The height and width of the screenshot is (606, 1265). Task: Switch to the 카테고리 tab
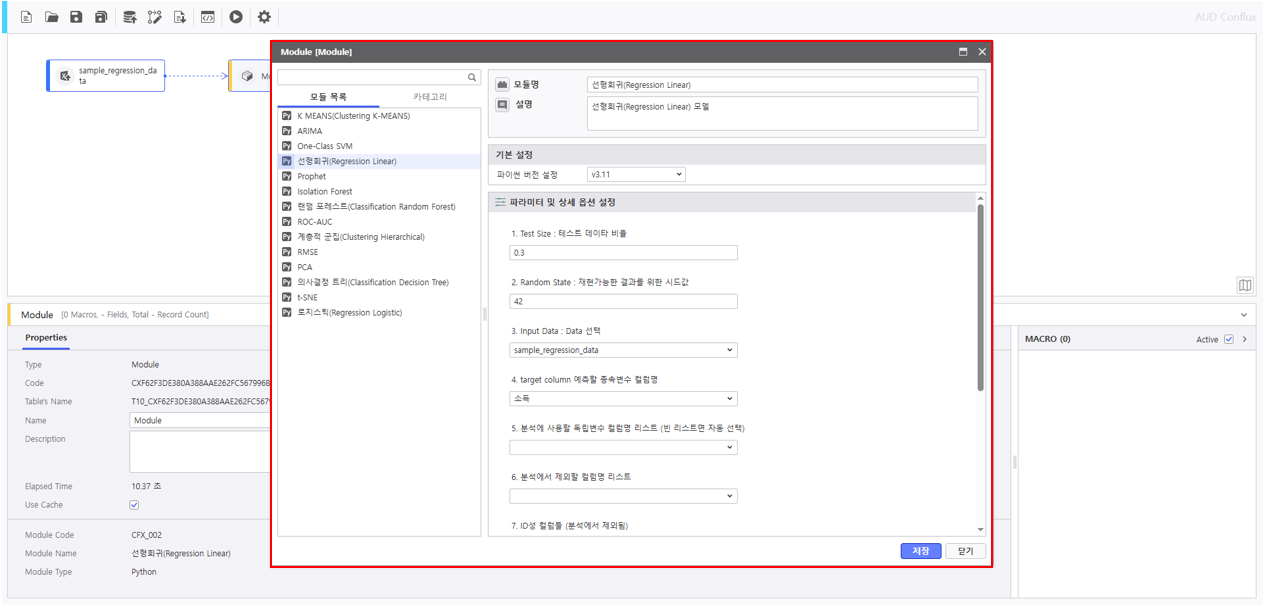click(x=430, y=97)
